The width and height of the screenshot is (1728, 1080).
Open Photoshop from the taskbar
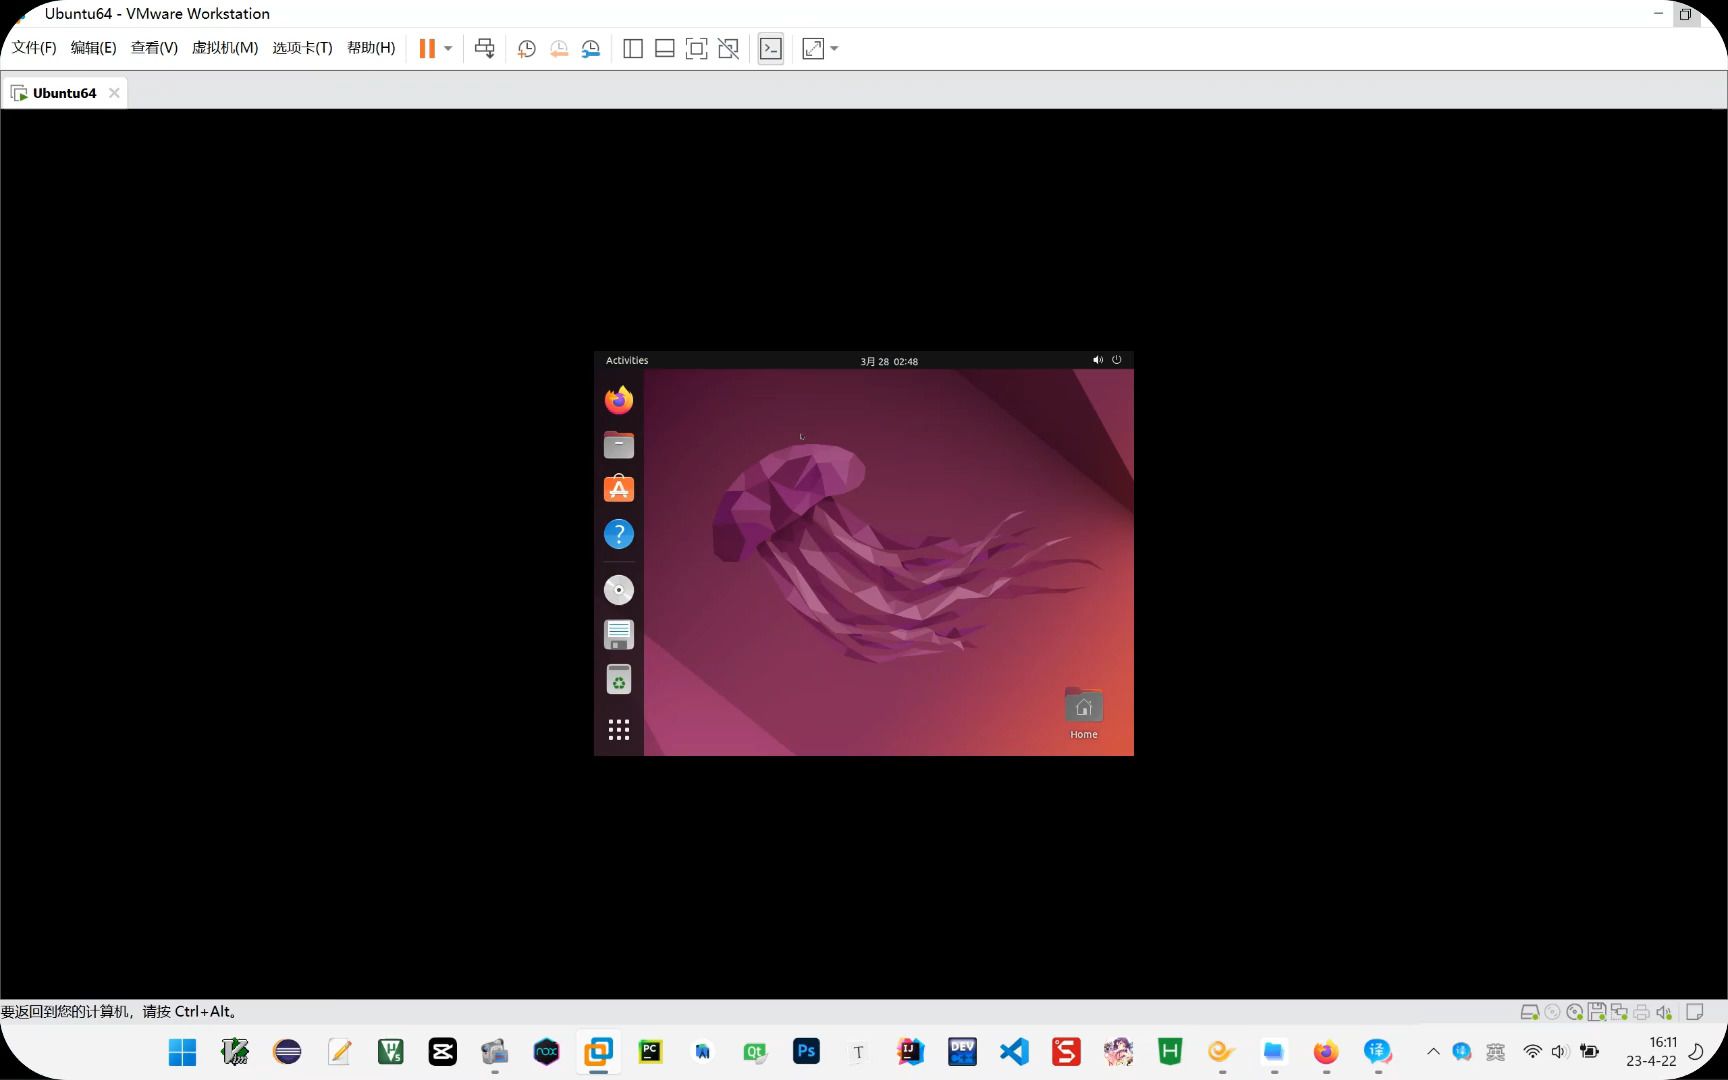(806, 1052)
